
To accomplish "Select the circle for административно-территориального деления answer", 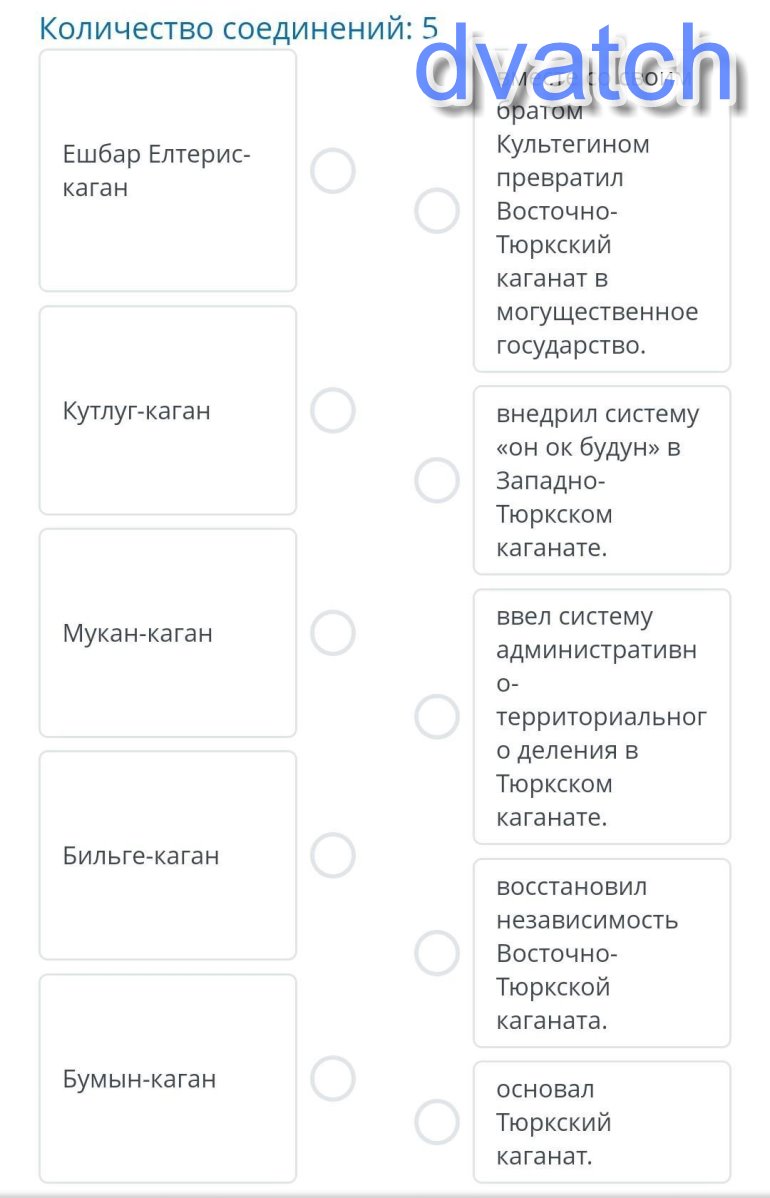I will tap(437, 717).
